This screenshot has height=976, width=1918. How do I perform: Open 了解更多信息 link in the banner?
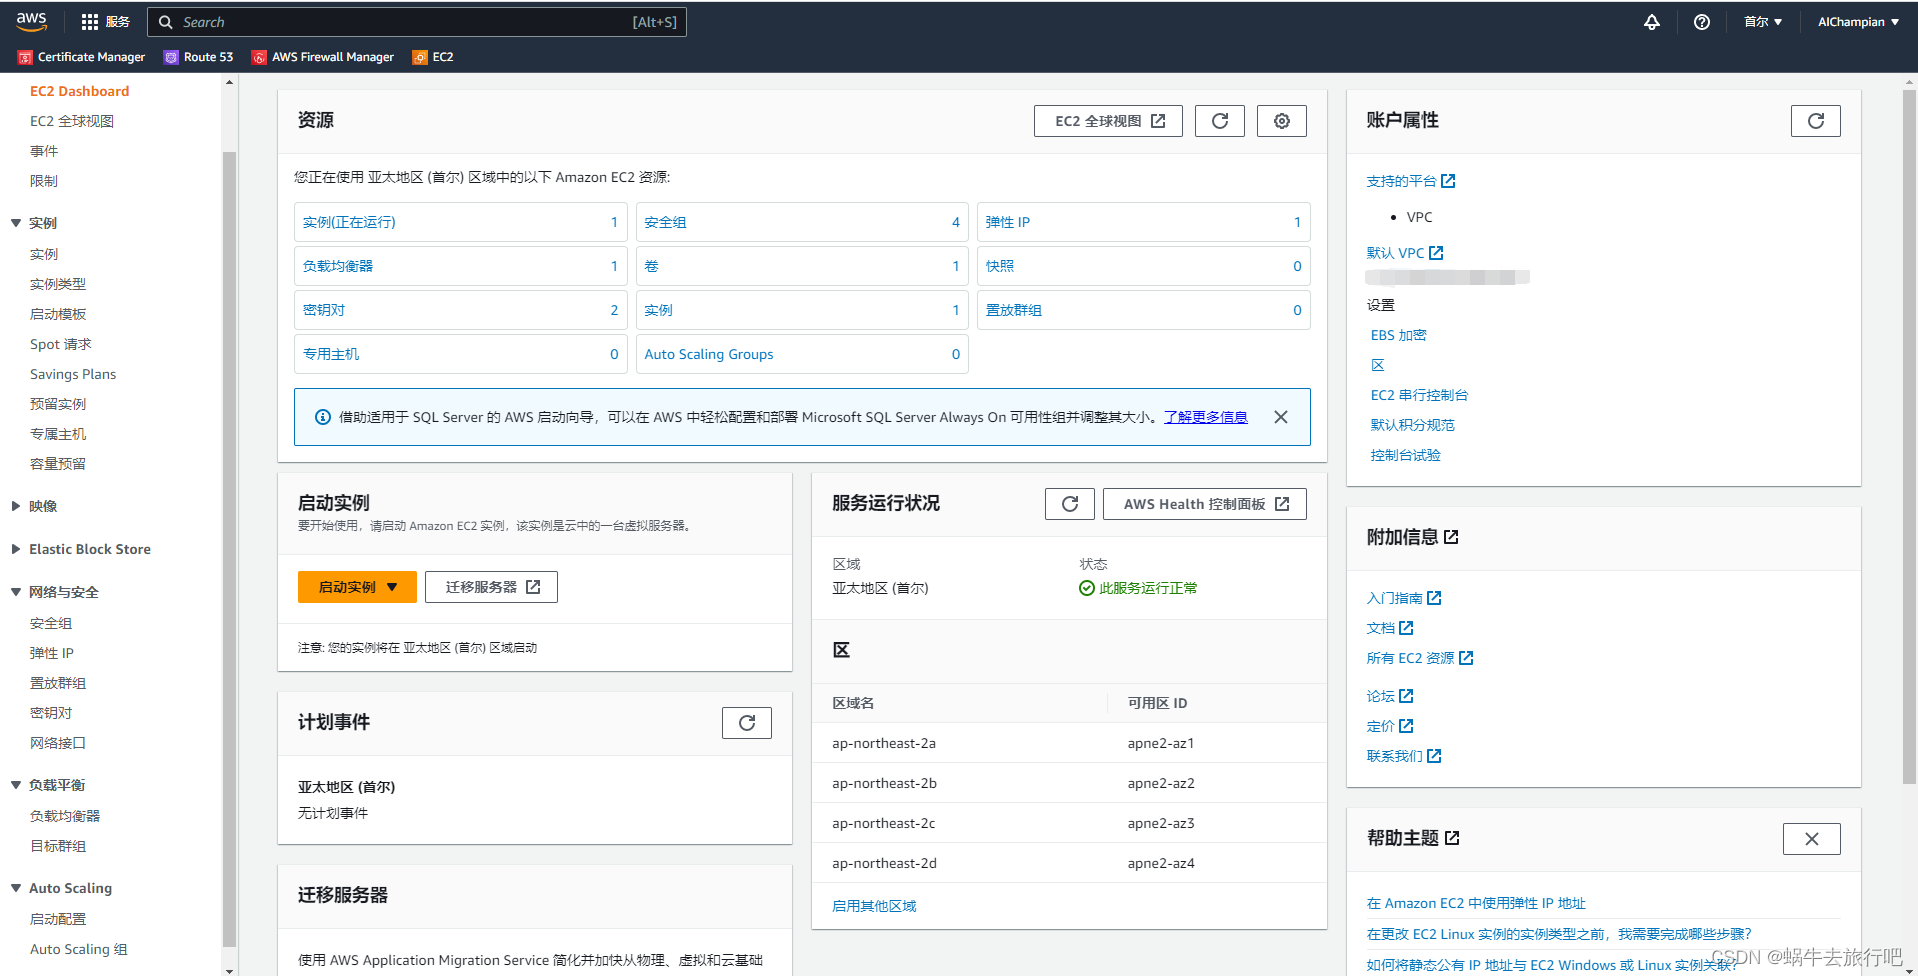pyautogui.click(x=1204, y=417)
